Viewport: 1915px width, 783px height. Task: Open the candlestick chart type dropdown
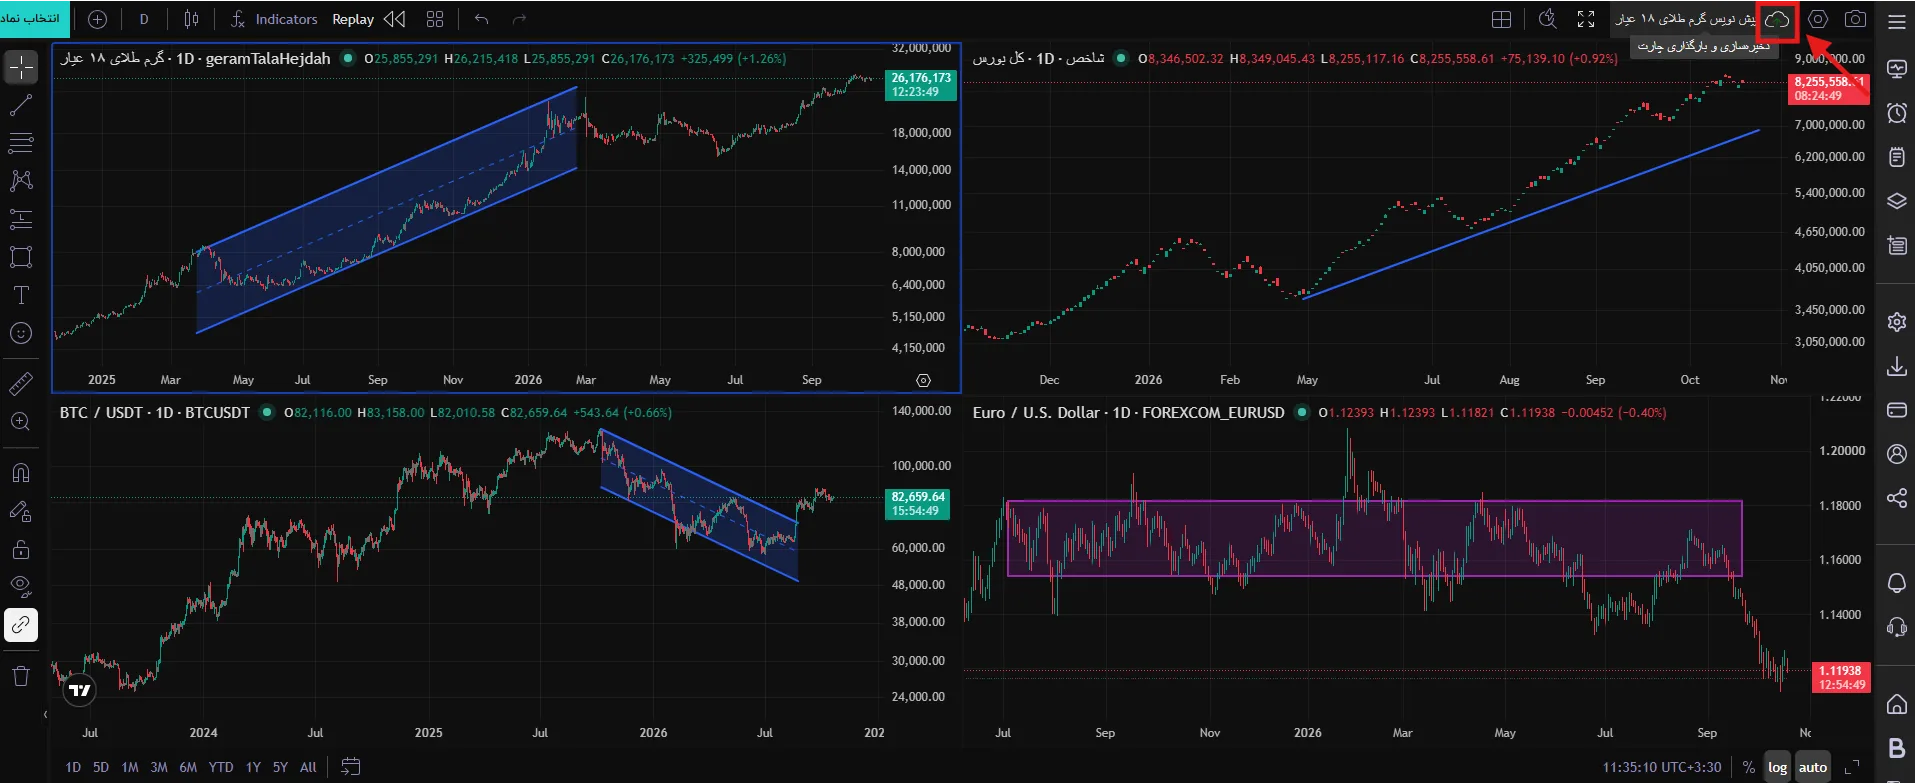tap(192, 19)
